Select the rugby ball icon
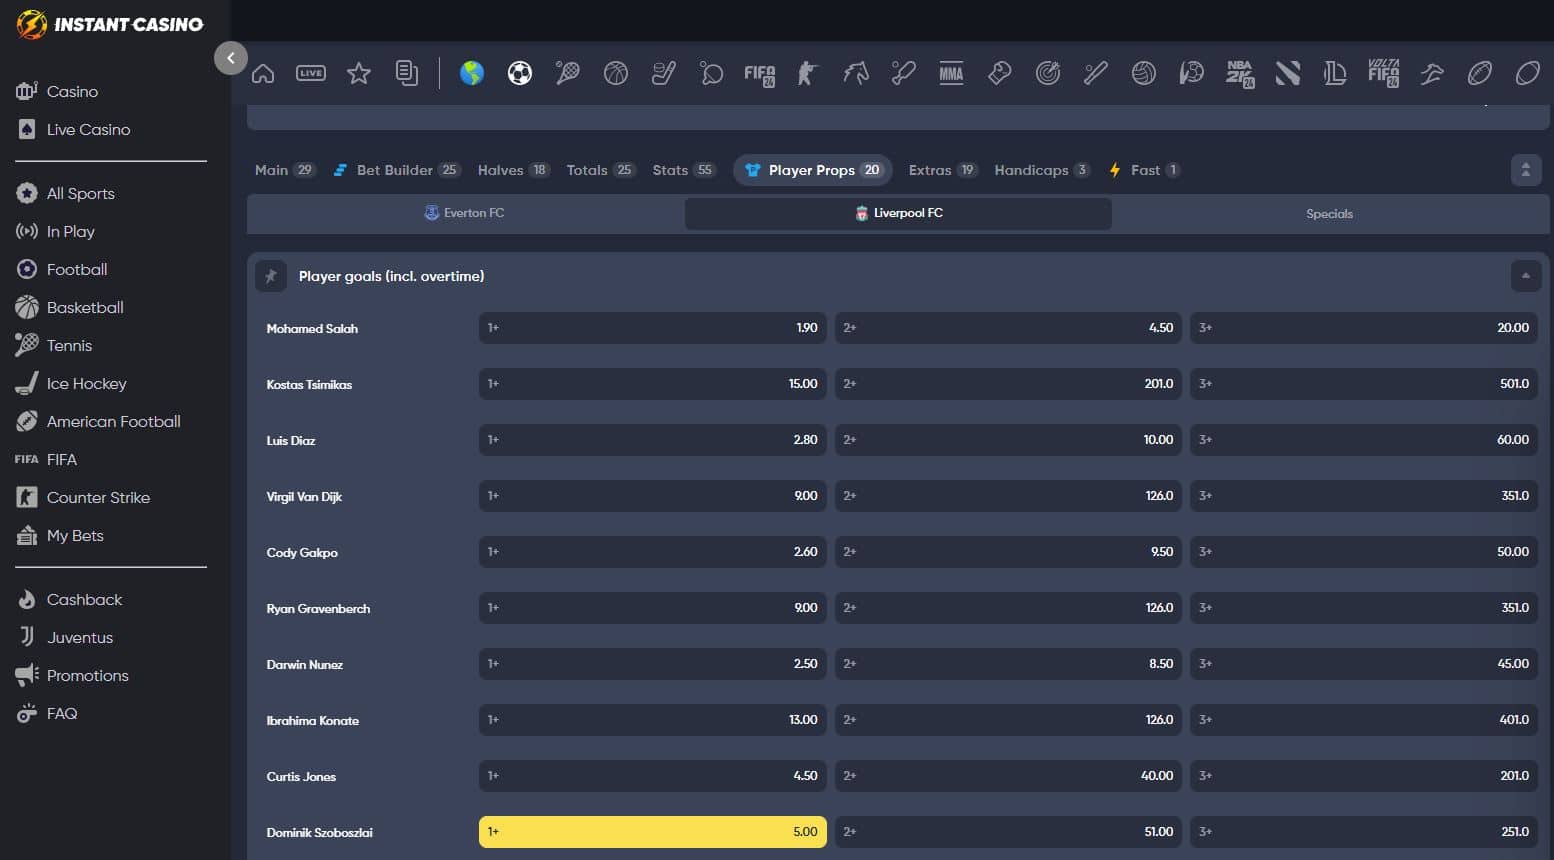 point(1528,73)
